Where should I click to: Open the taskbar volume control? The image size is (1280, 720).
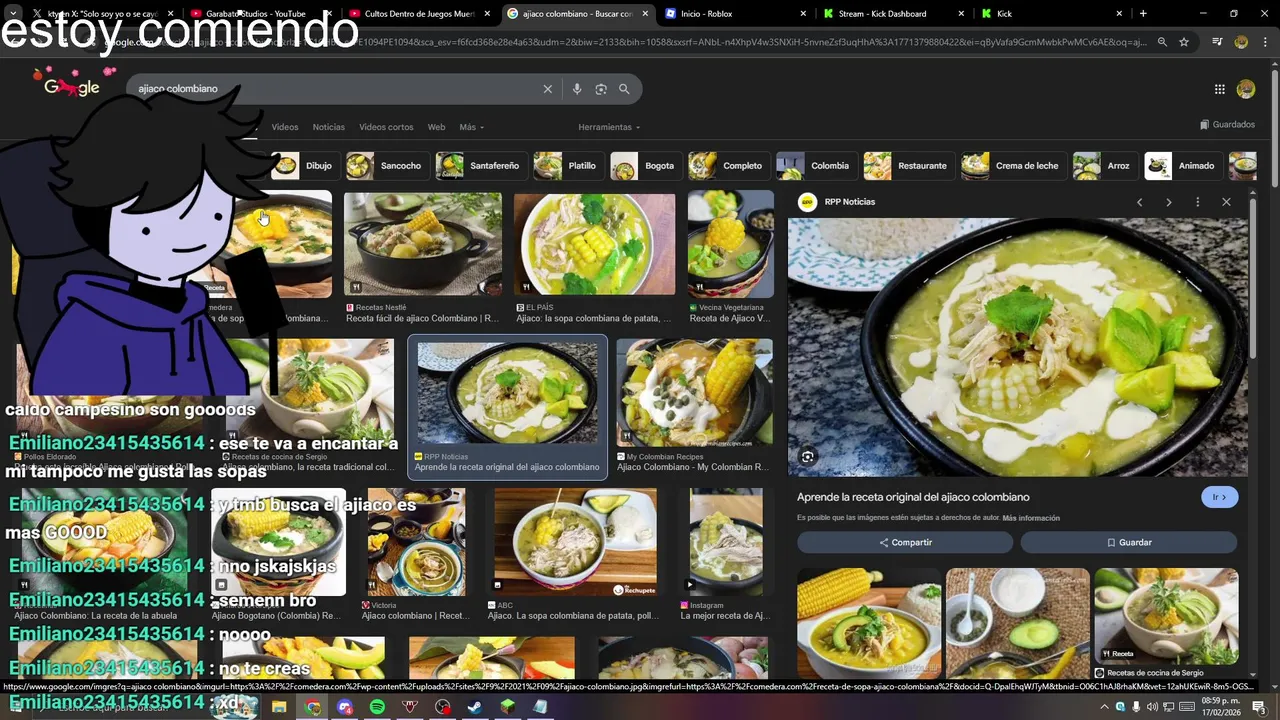pyautogui.click(x=1152, y=707)
